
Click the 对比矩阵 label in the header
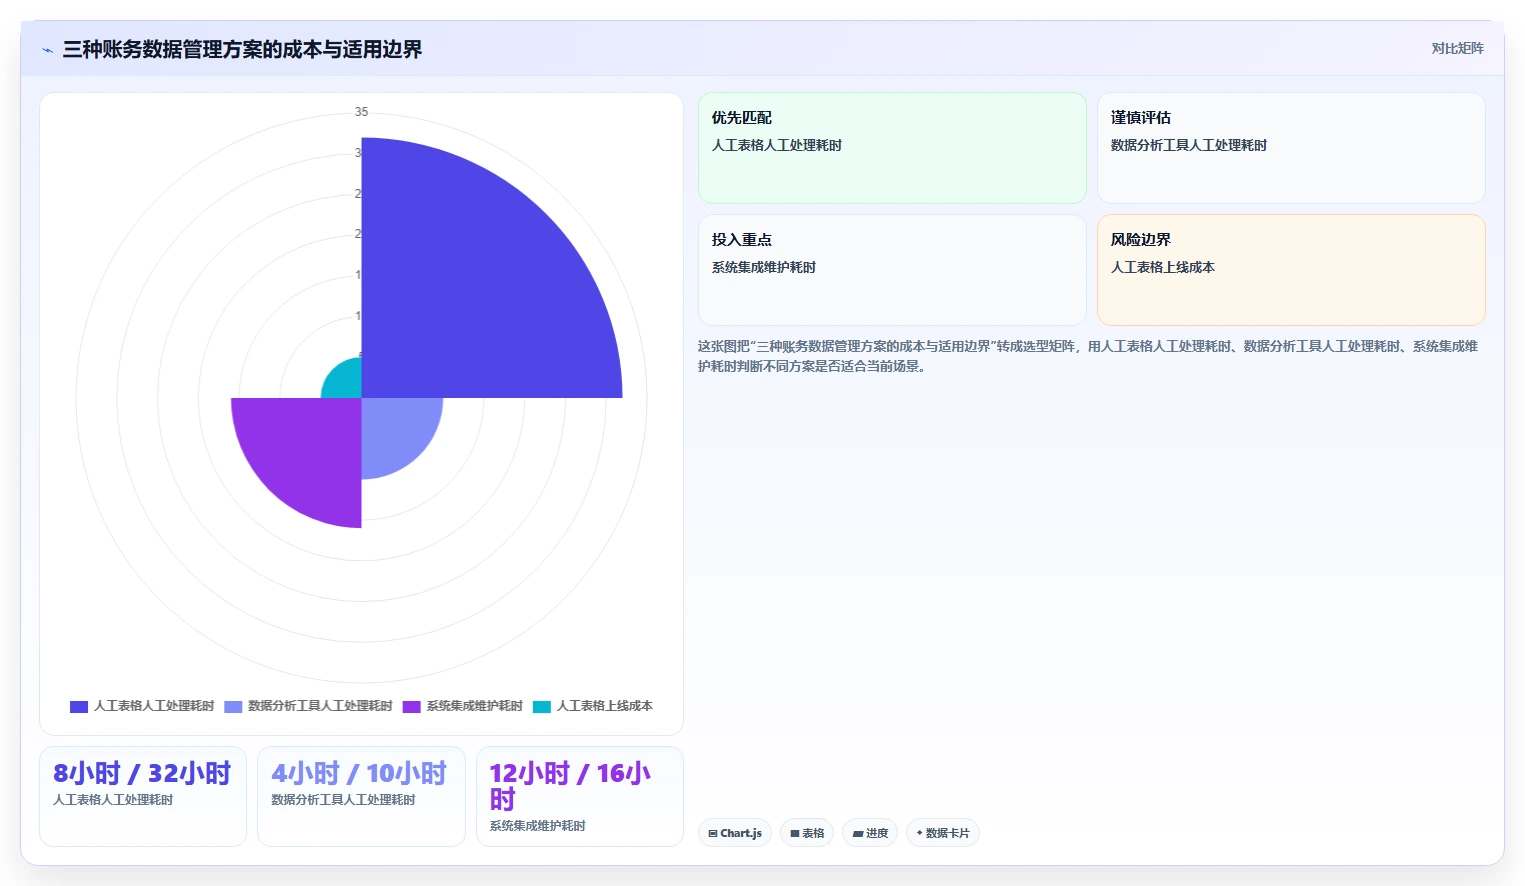point(1457,48)
